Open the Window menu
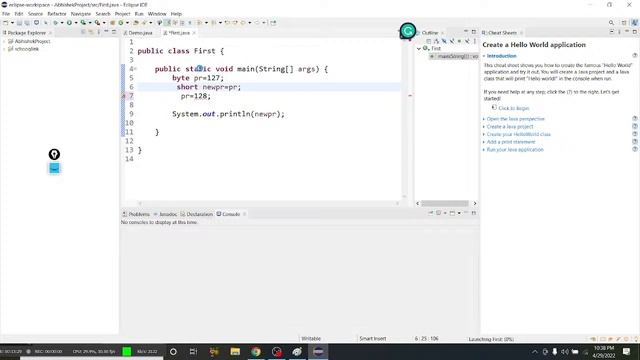Screen dimensions: 640x360 coord(157,14)
